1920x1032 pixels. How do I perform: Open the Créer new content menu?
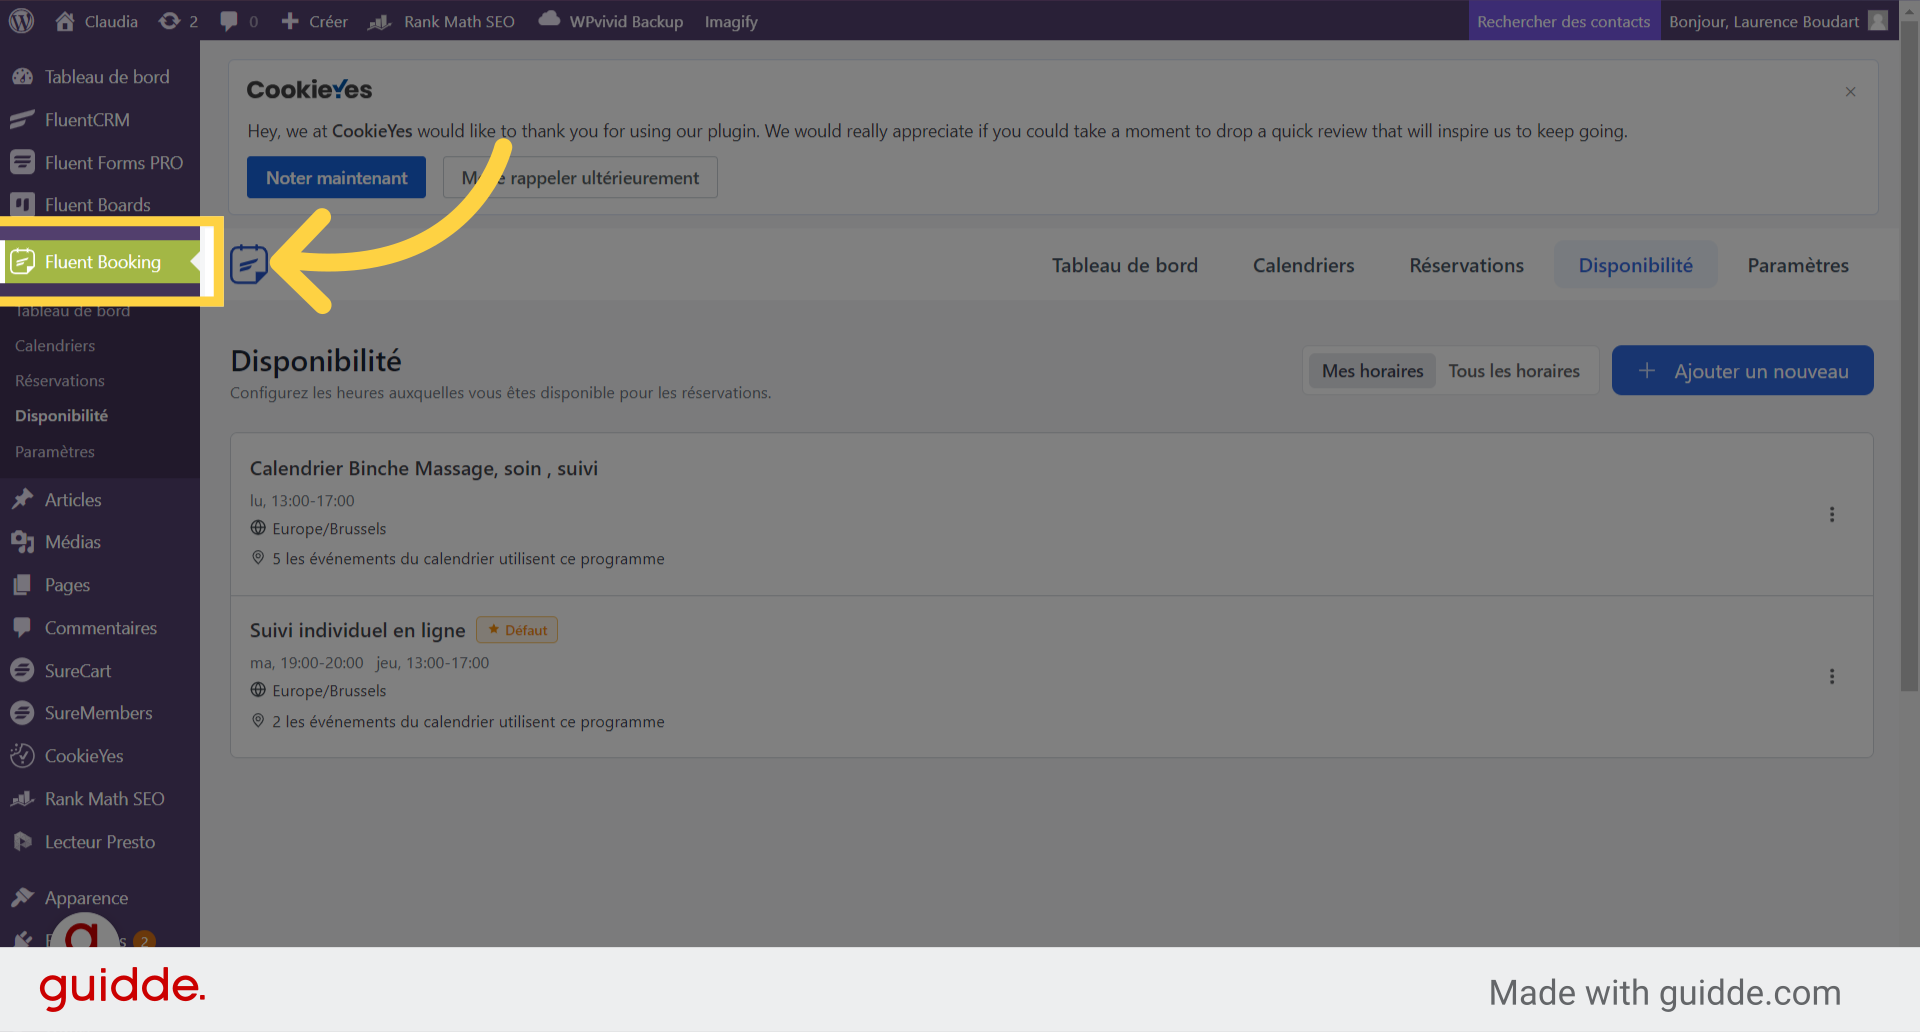[314, 21]
